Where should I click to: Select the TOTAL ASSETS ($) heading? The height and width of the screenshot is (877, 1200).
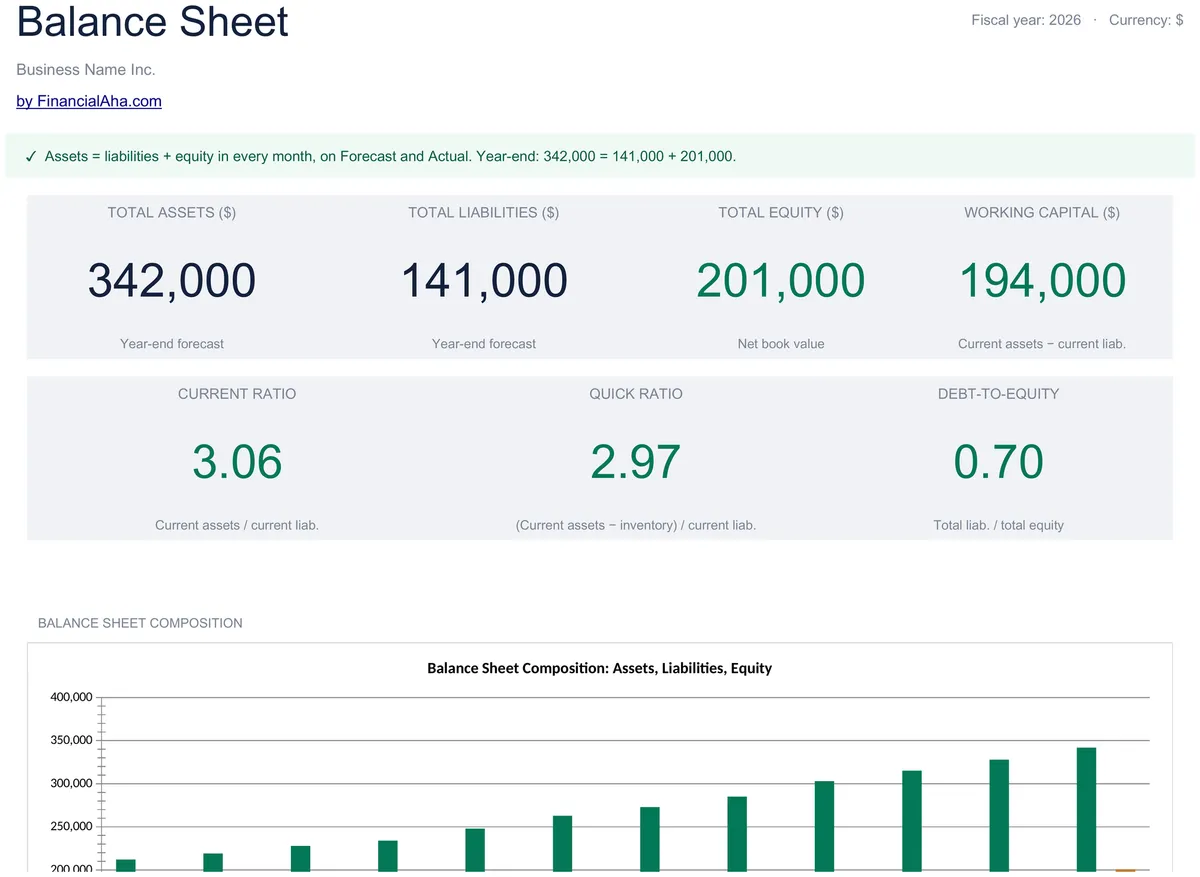172,212
